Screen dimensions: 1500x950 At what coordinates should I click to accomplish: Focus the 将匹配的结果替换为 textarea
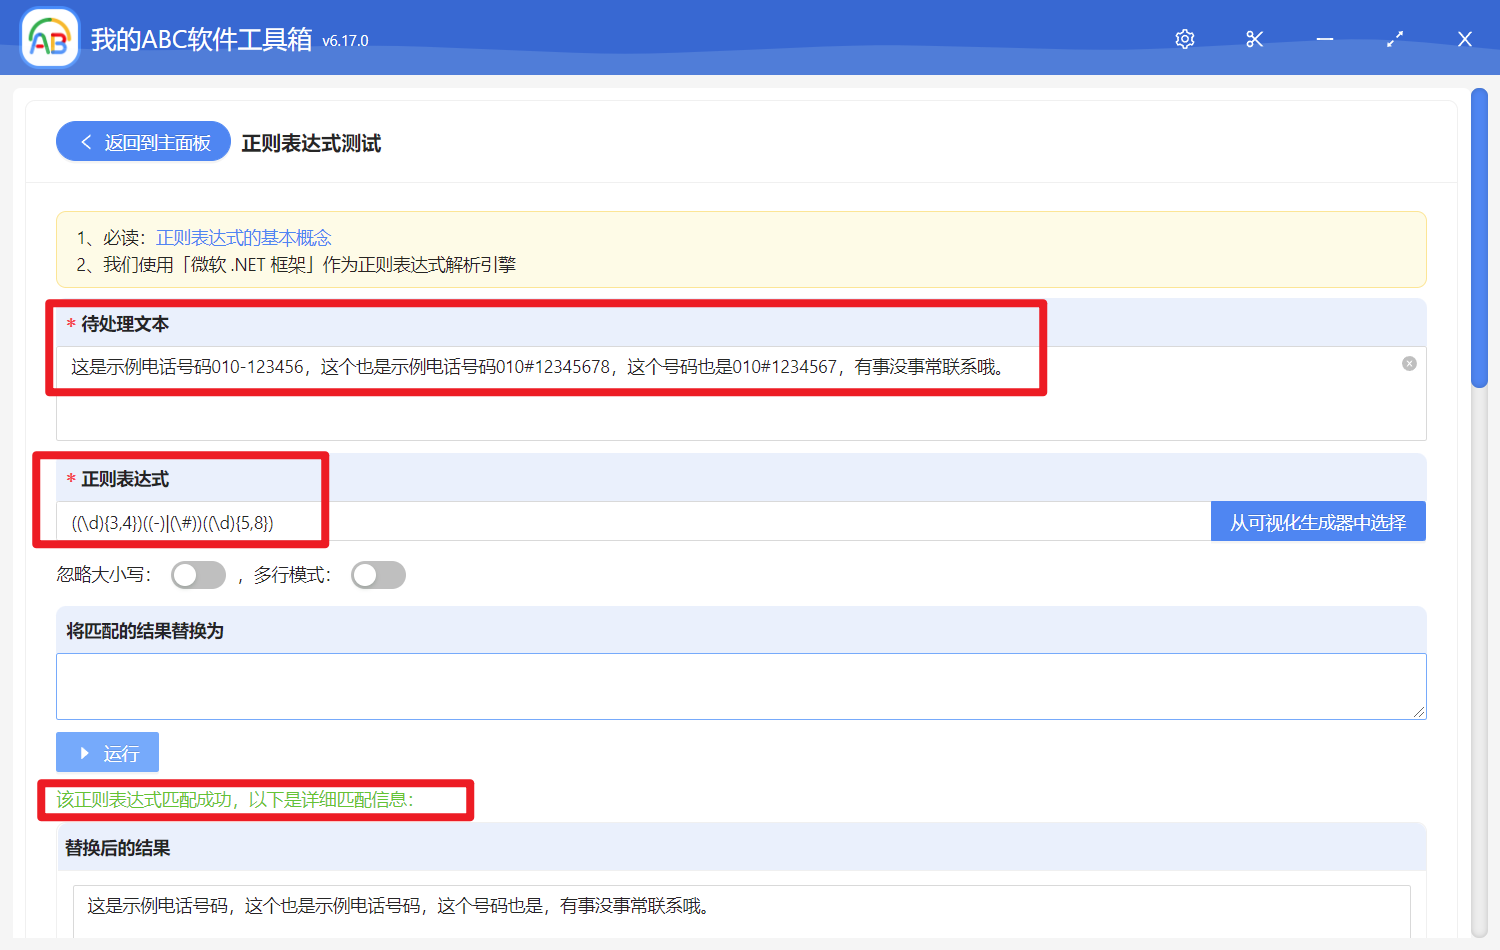(x=740, y=686)
